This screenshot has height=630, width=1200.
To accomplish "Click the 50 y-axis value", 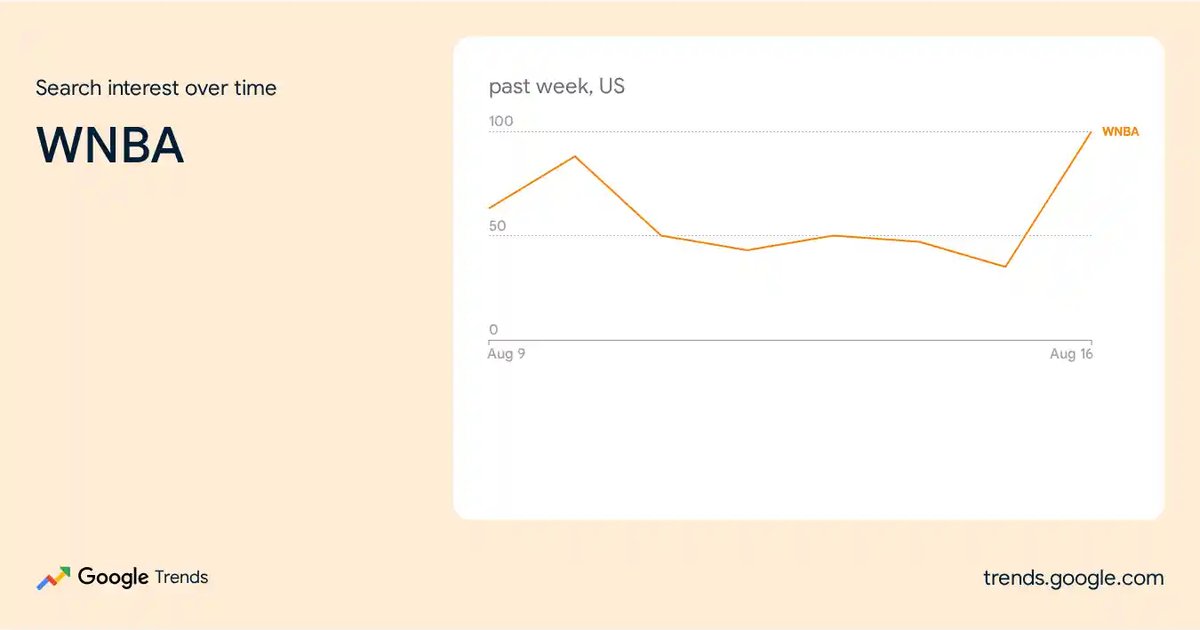I will pyautogui.click(x=497, y=226).
